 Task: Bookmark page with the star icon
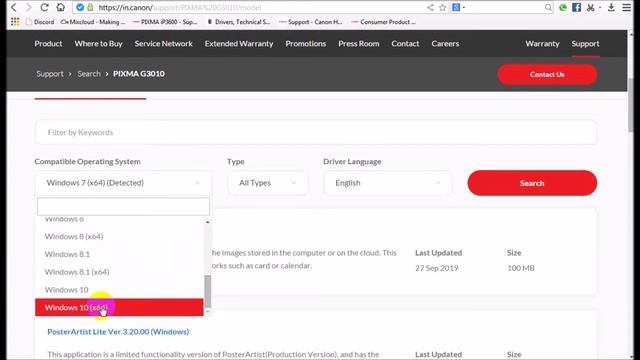click(x=442, y=7)
